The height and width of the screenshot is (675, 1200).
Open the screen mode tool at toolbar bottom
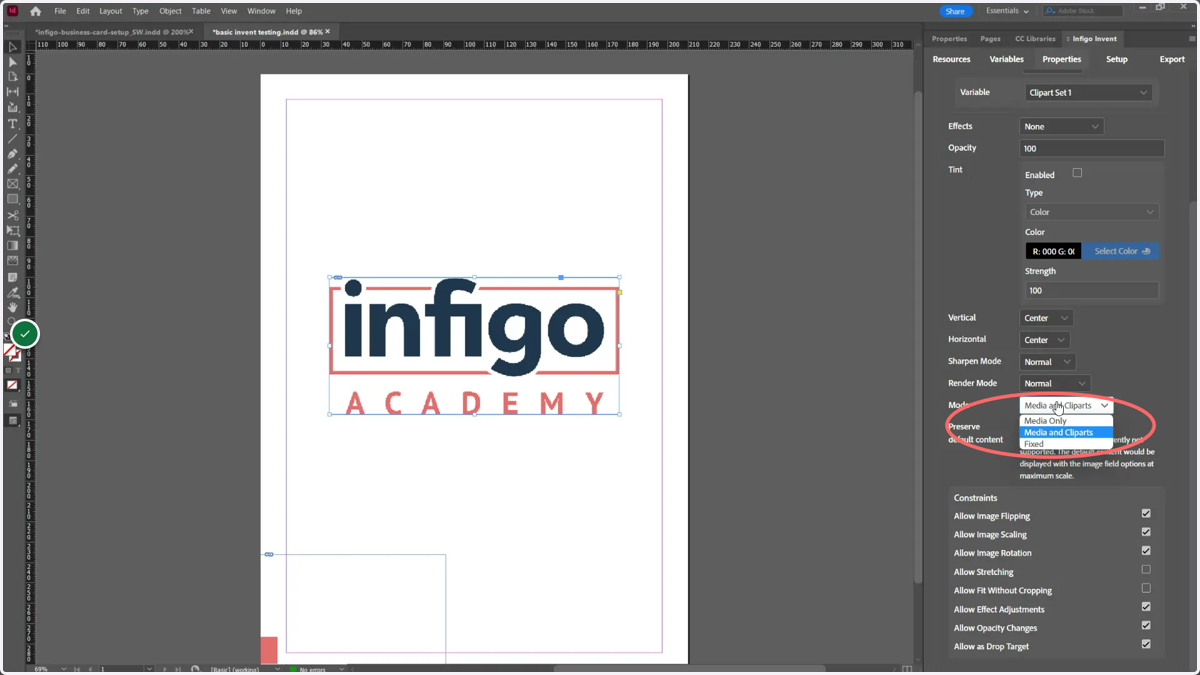13,421
